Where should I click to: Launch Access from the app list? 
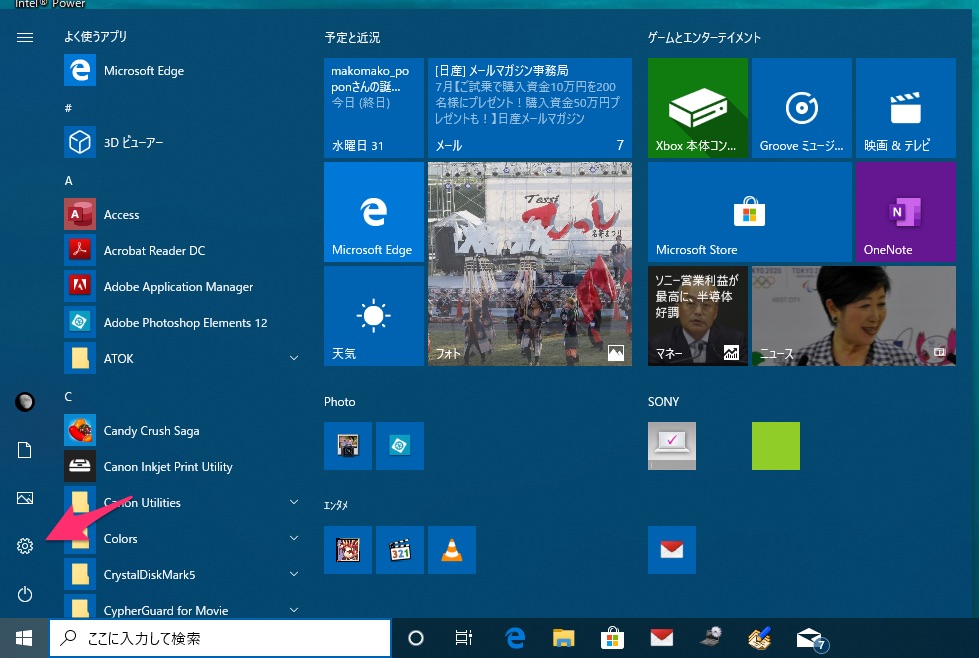click(x=184, y=215)
